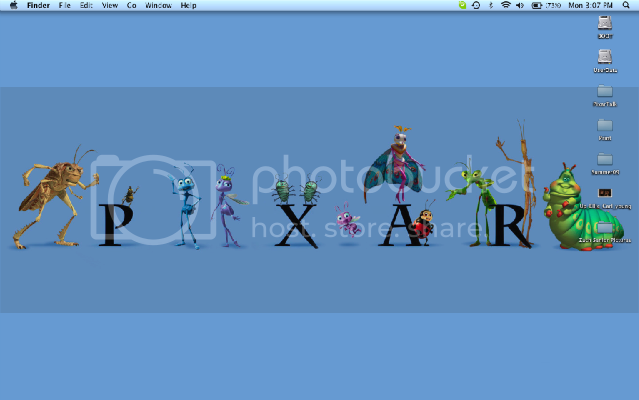This screenshot has width=639, height=400.
Task: Open the Finder menu
Action: point(38,6)
